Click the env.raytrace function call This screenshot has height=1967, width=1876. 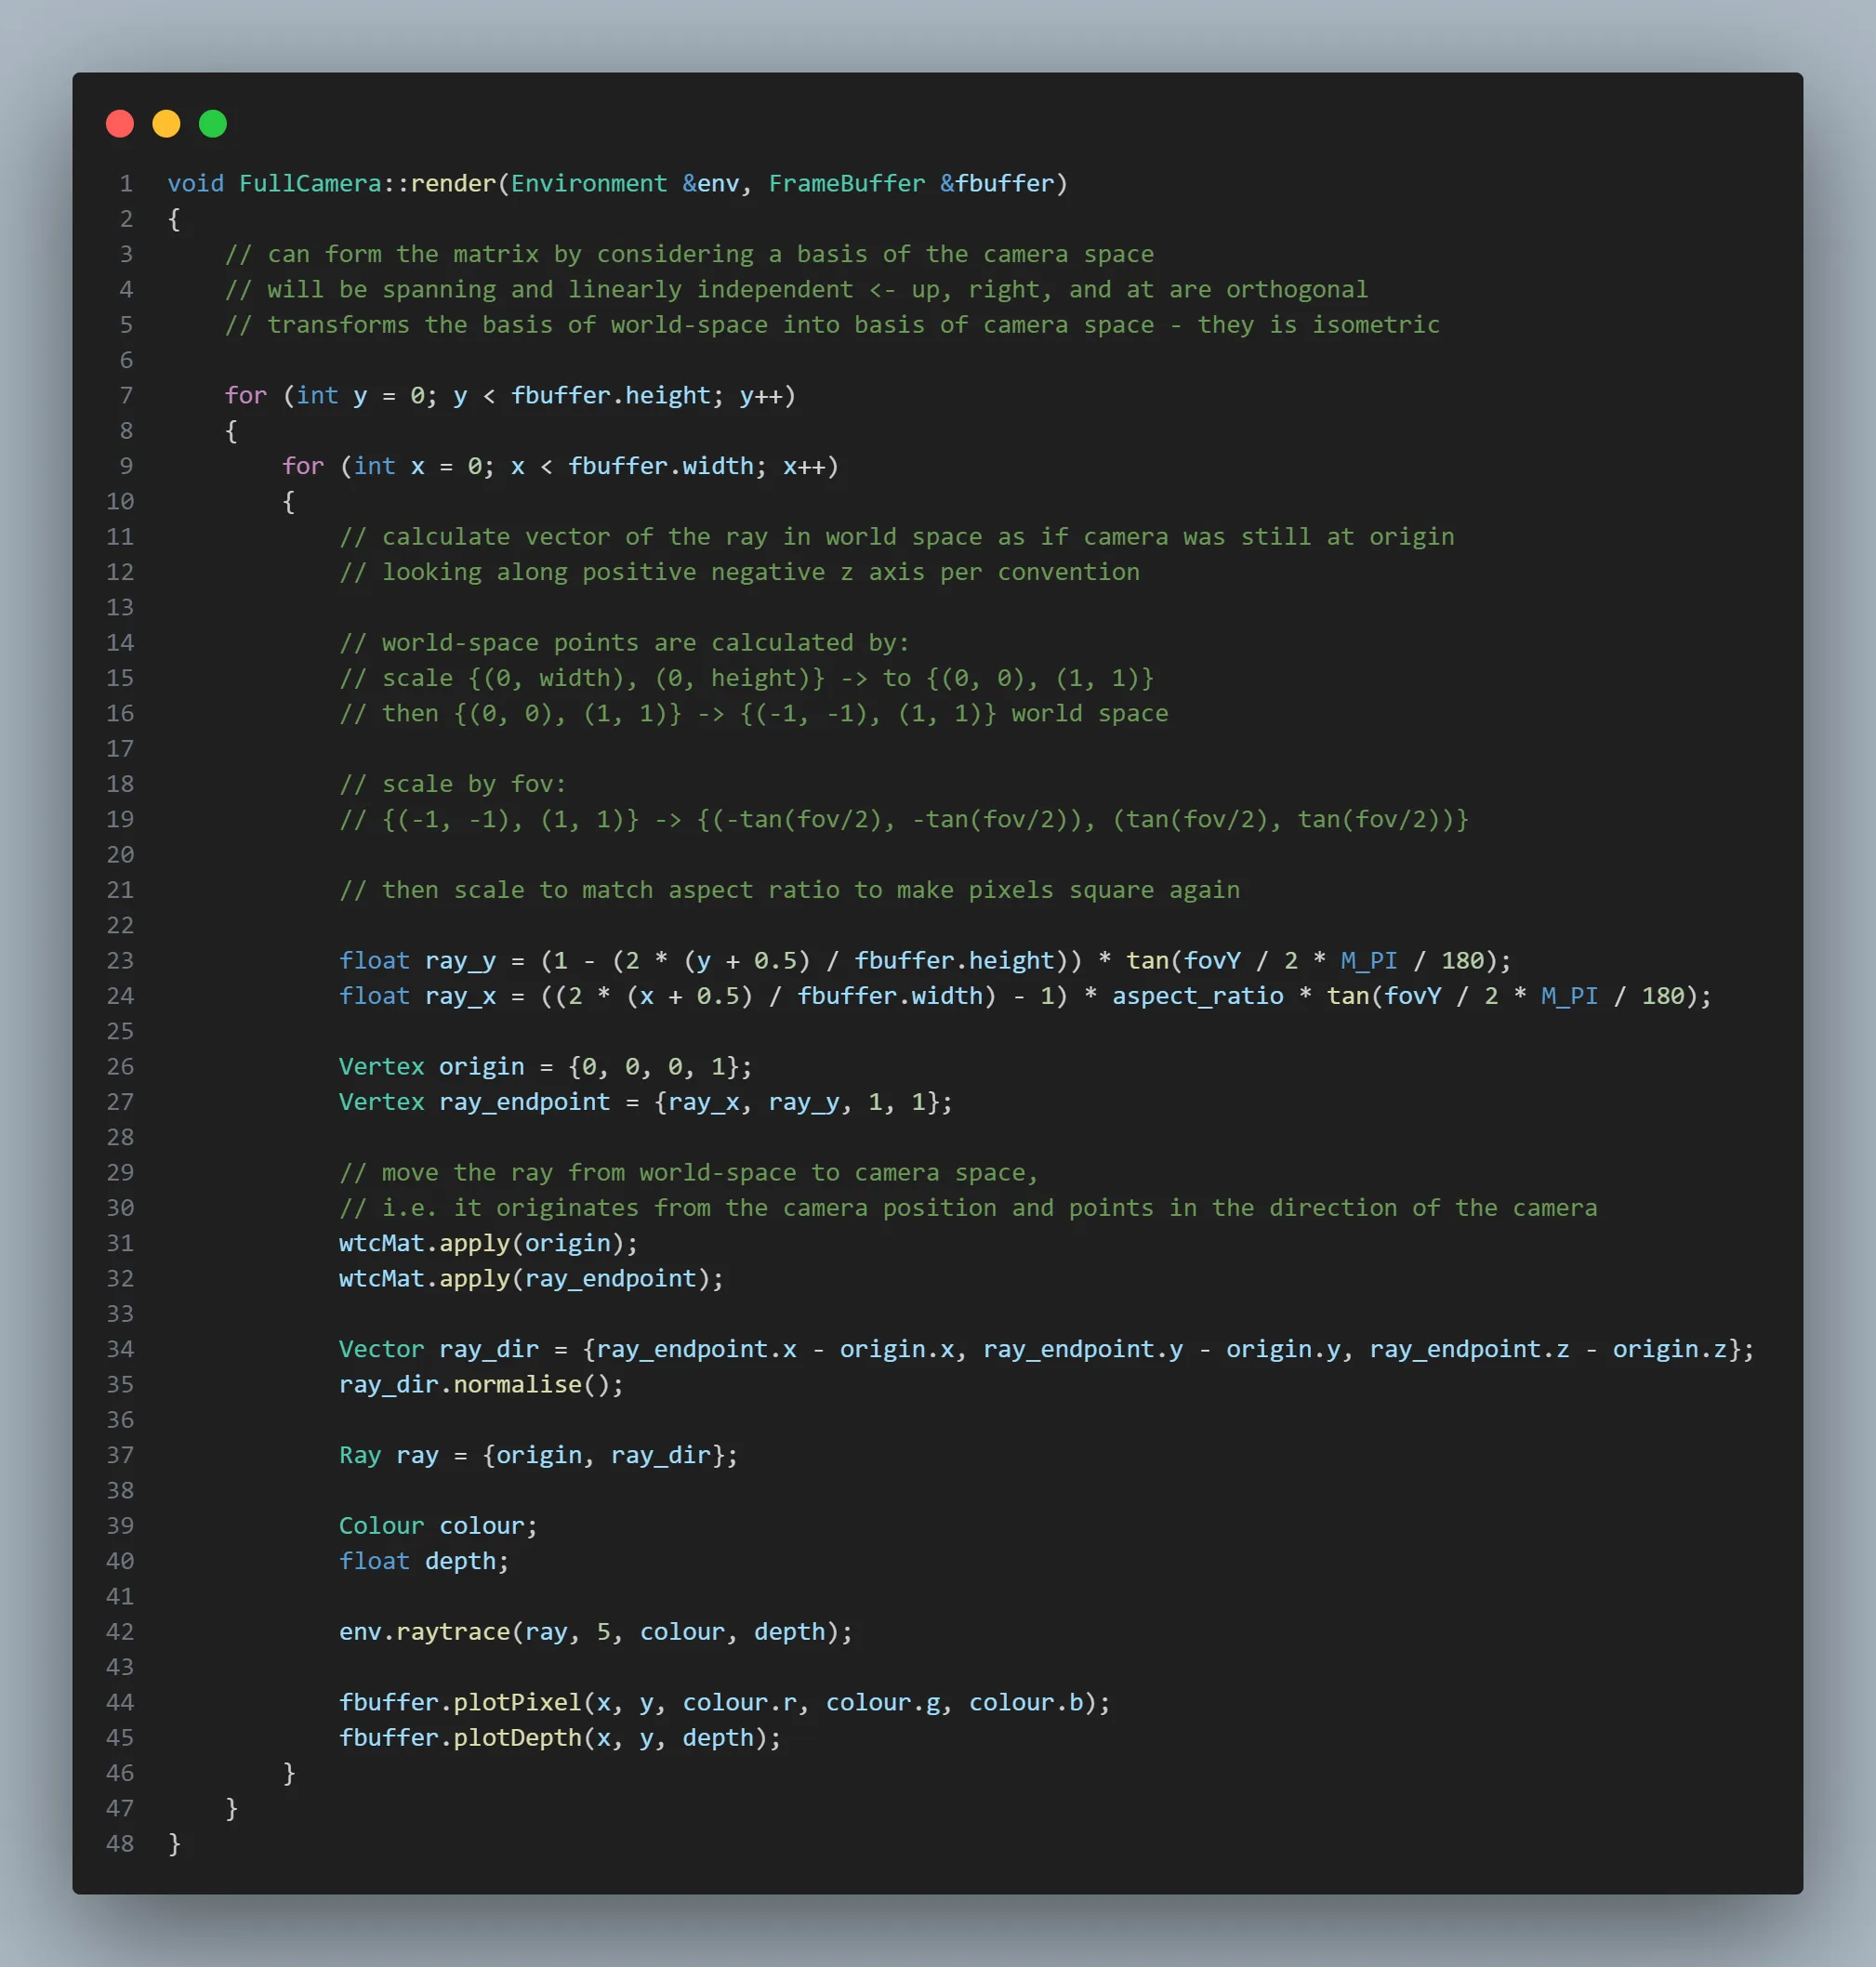[425, 1632]
